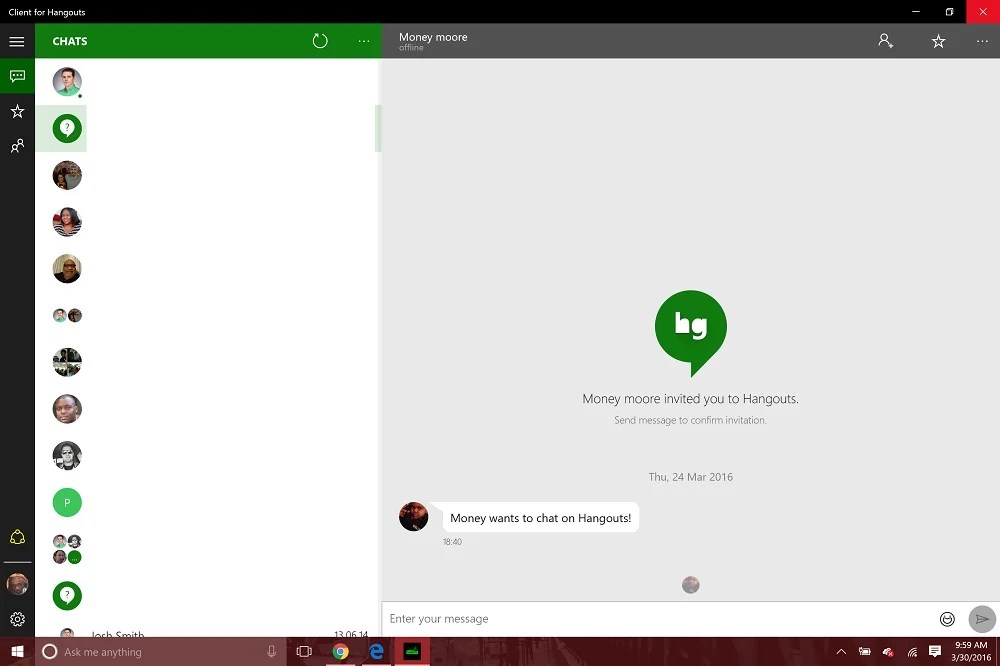Open chat with man wearing glasses on orange background

point(67,269)
